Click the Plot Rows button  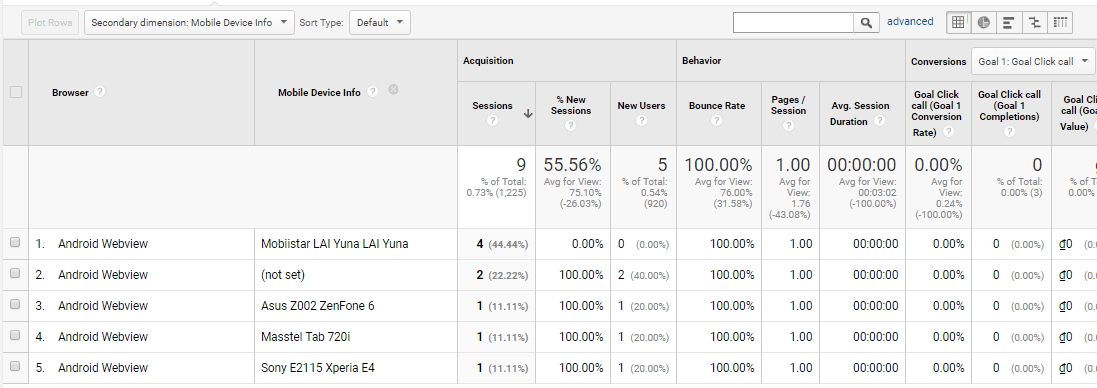50,22
